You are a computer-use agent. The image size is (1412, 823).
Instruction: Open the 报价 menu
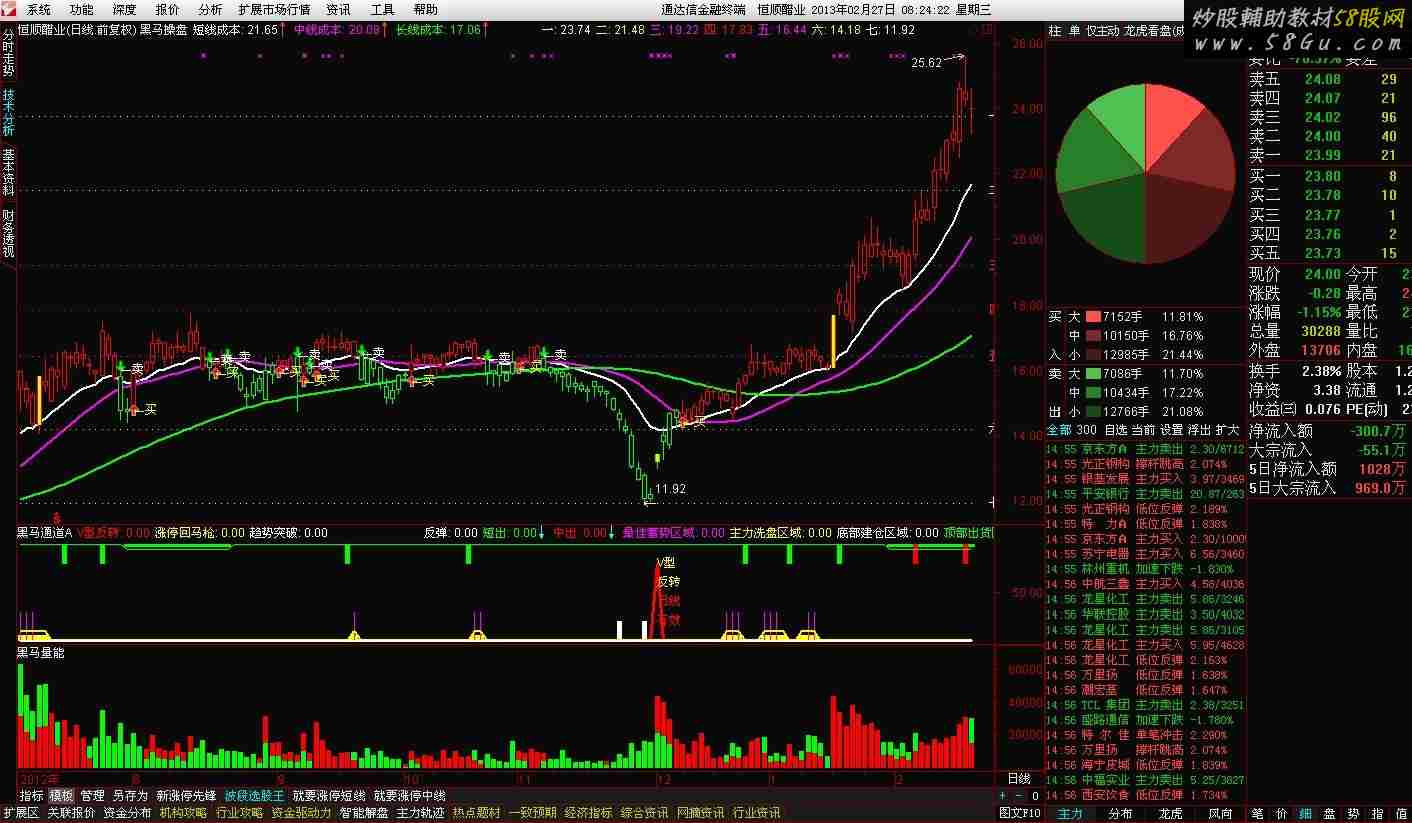(x=167, y=9)
